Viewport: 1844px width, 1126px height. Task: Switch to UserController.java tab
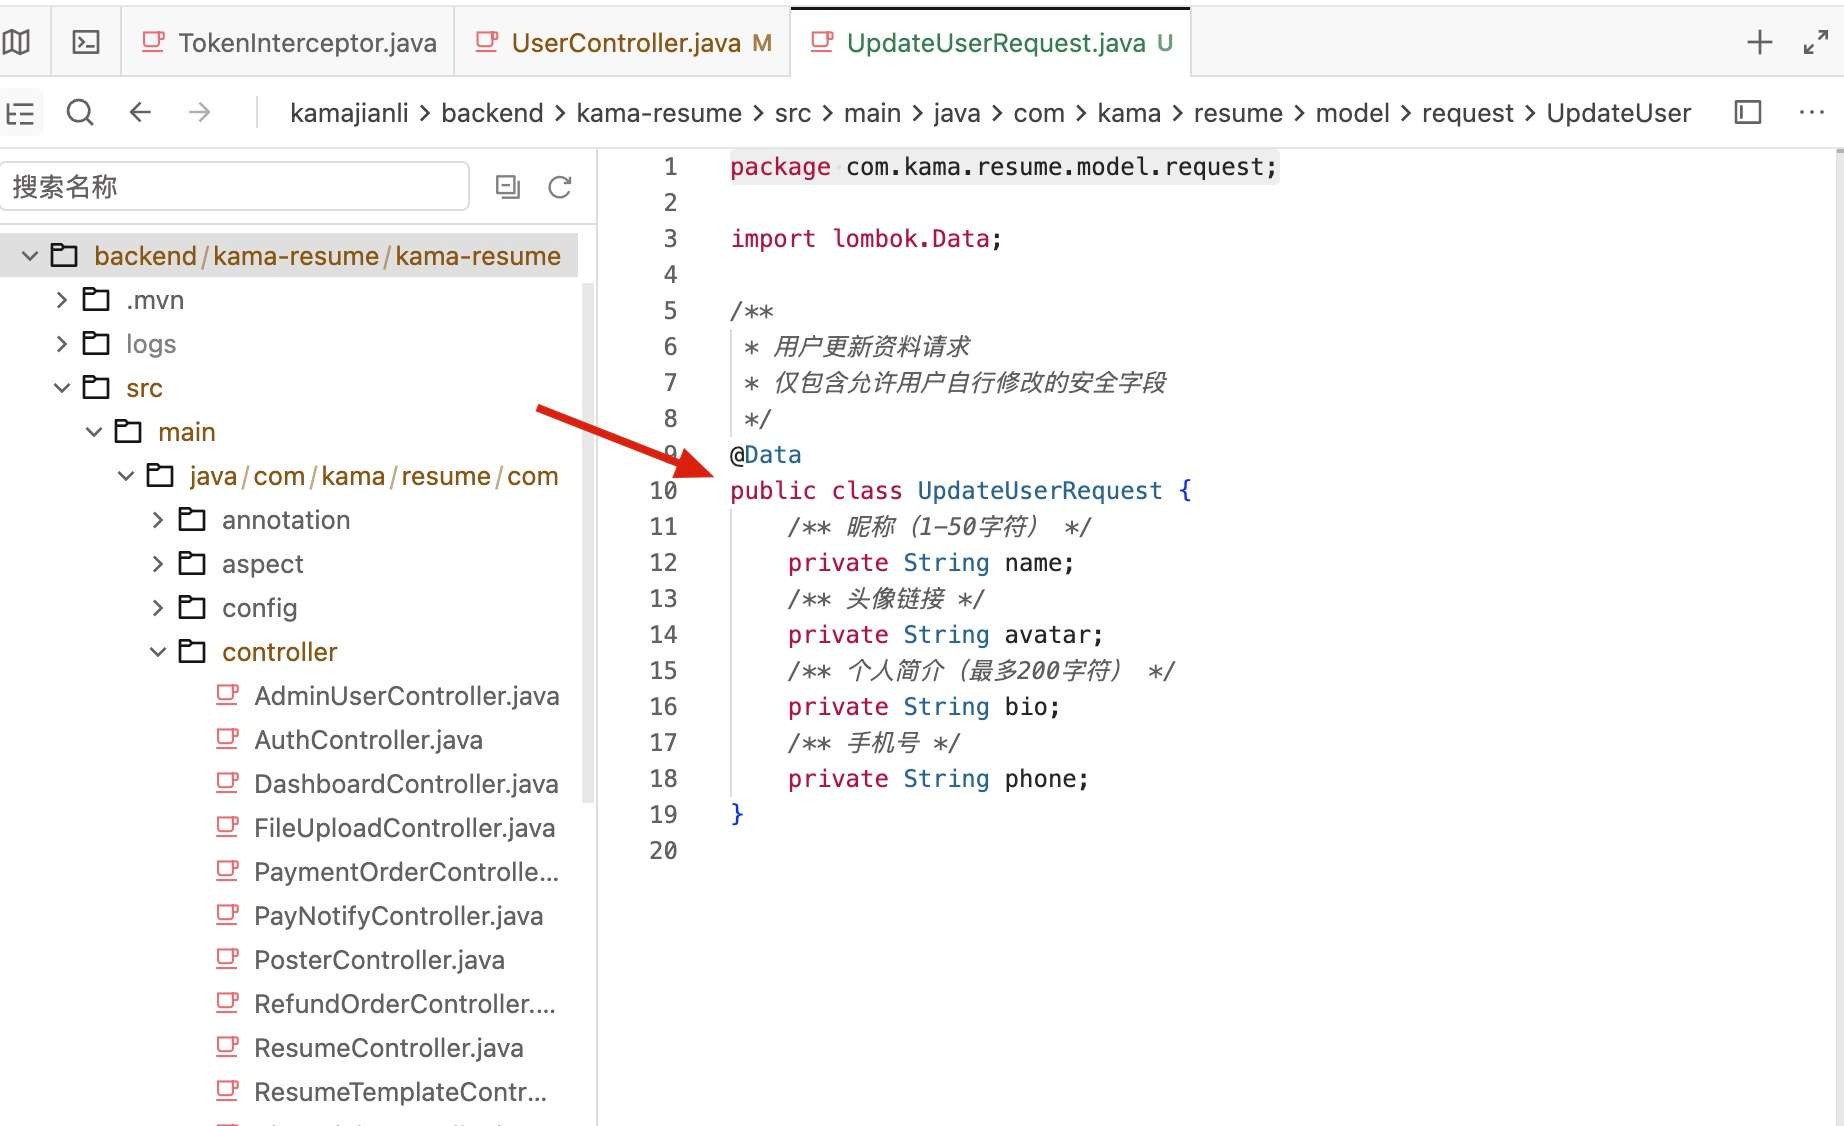622,42
